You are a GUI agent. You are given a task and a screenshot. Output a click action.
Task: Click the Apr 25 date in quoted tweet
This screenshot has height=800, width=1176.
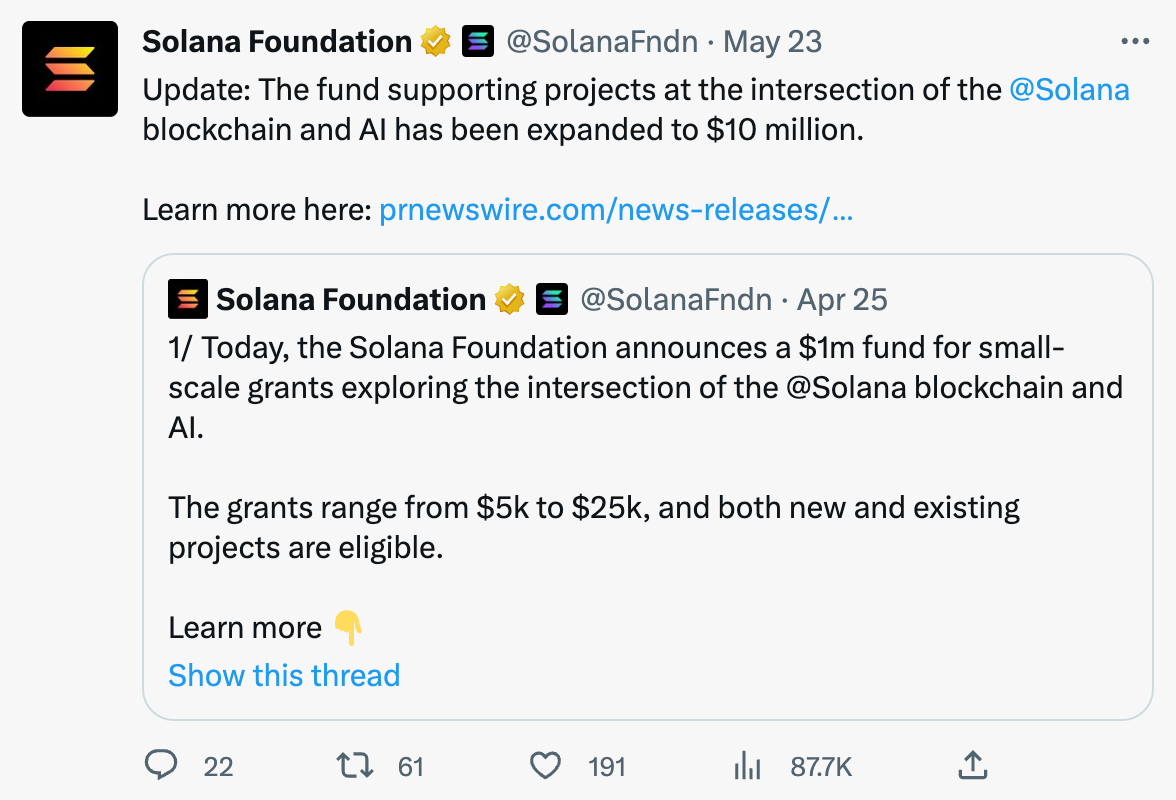pos(842,299)
